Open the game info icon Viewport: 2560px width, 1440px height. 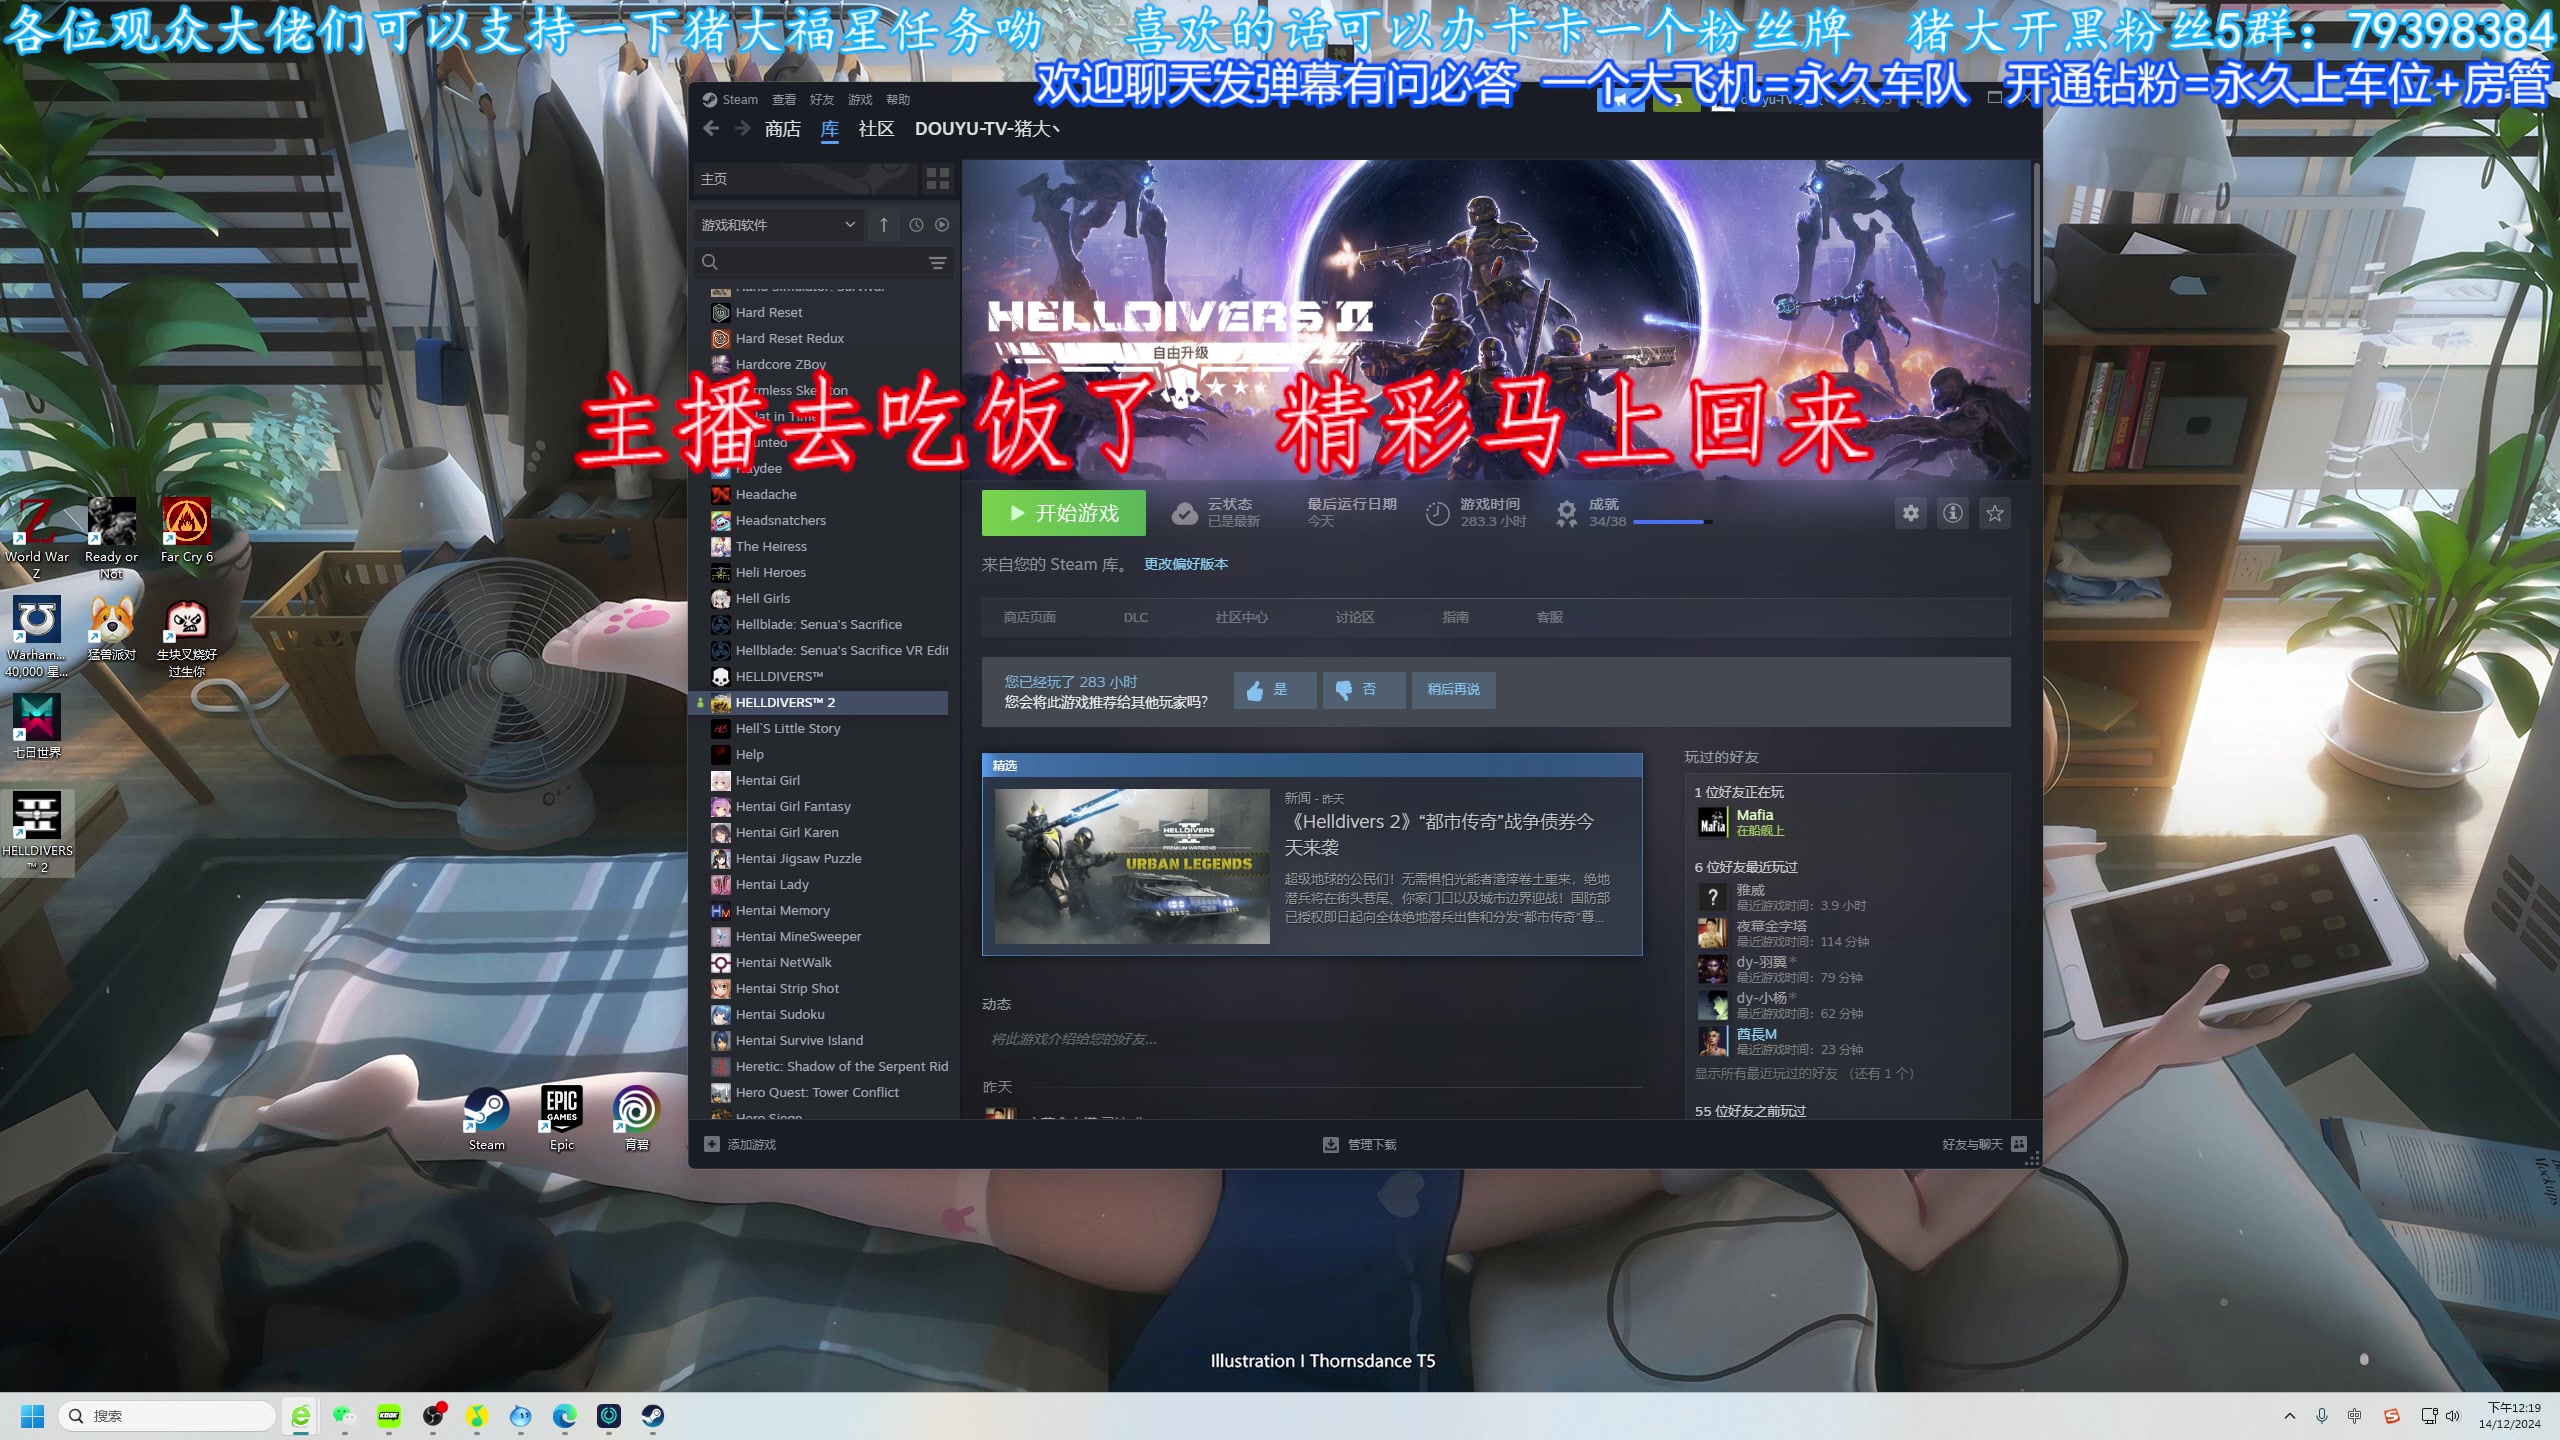pyautogui.click(x=1953, y=513)
